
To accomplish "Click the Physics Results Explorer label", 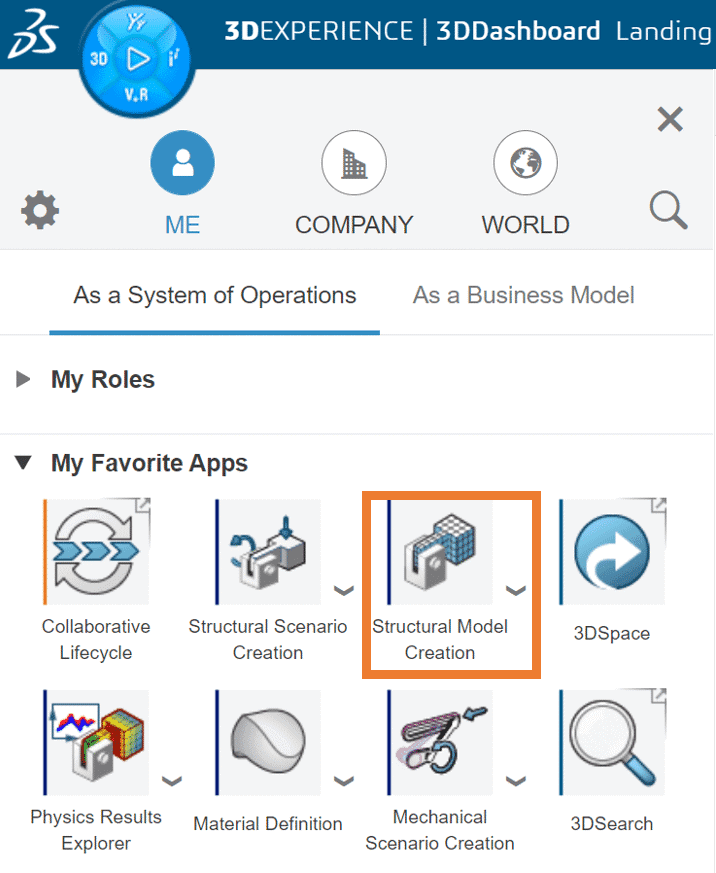I will (96, 830).
